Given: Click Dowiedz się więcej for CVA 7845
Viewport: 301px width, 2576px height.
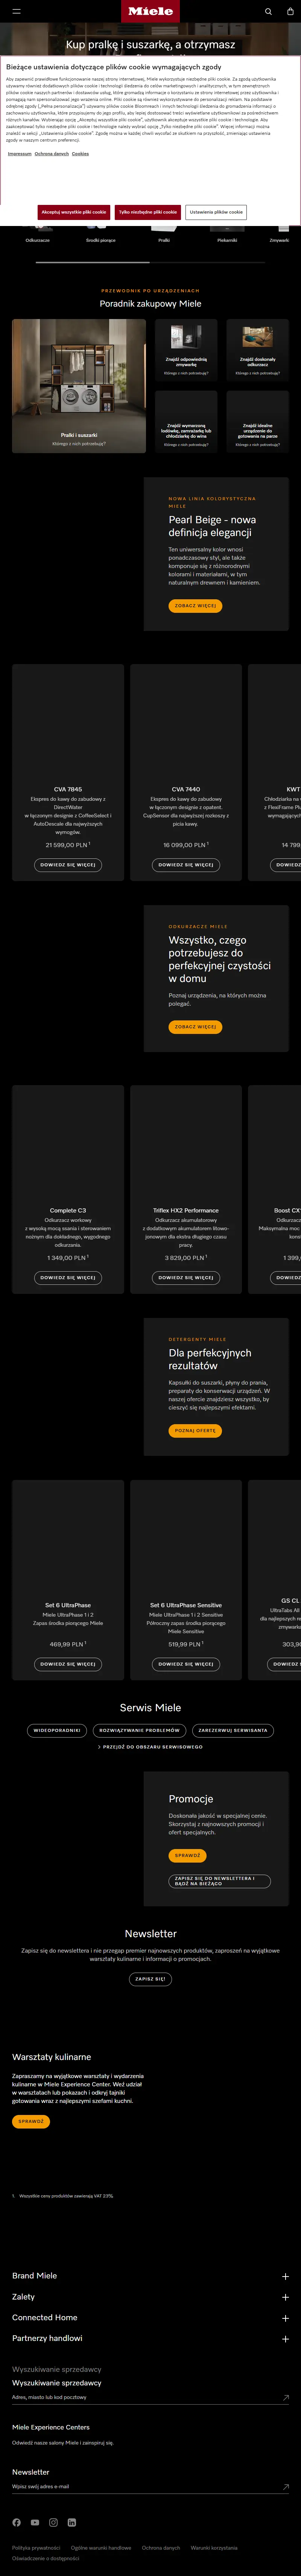Looking at the screenshot, I should pos(68,865).
